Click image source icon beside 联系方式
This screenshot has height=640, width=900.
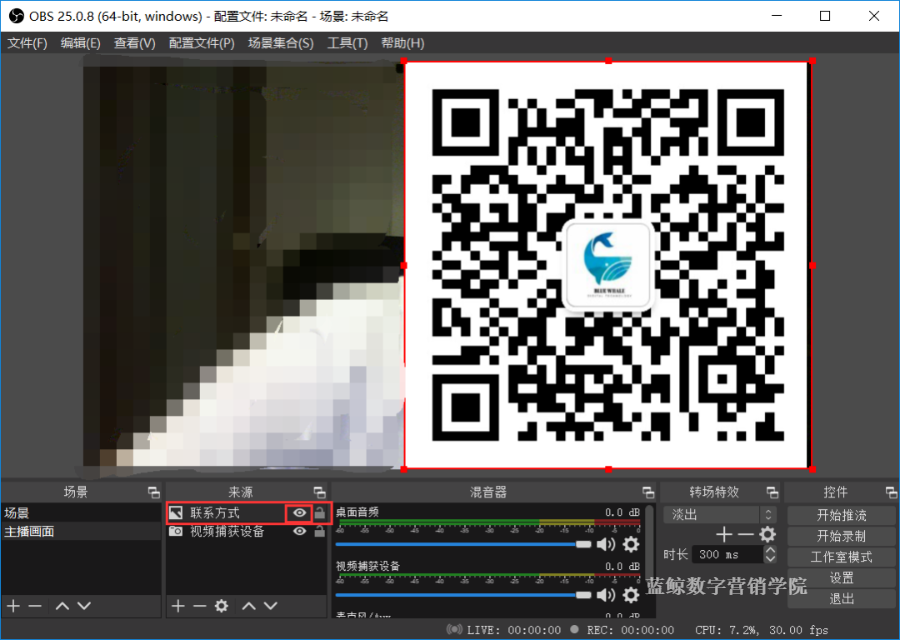(x=176, y=513)
